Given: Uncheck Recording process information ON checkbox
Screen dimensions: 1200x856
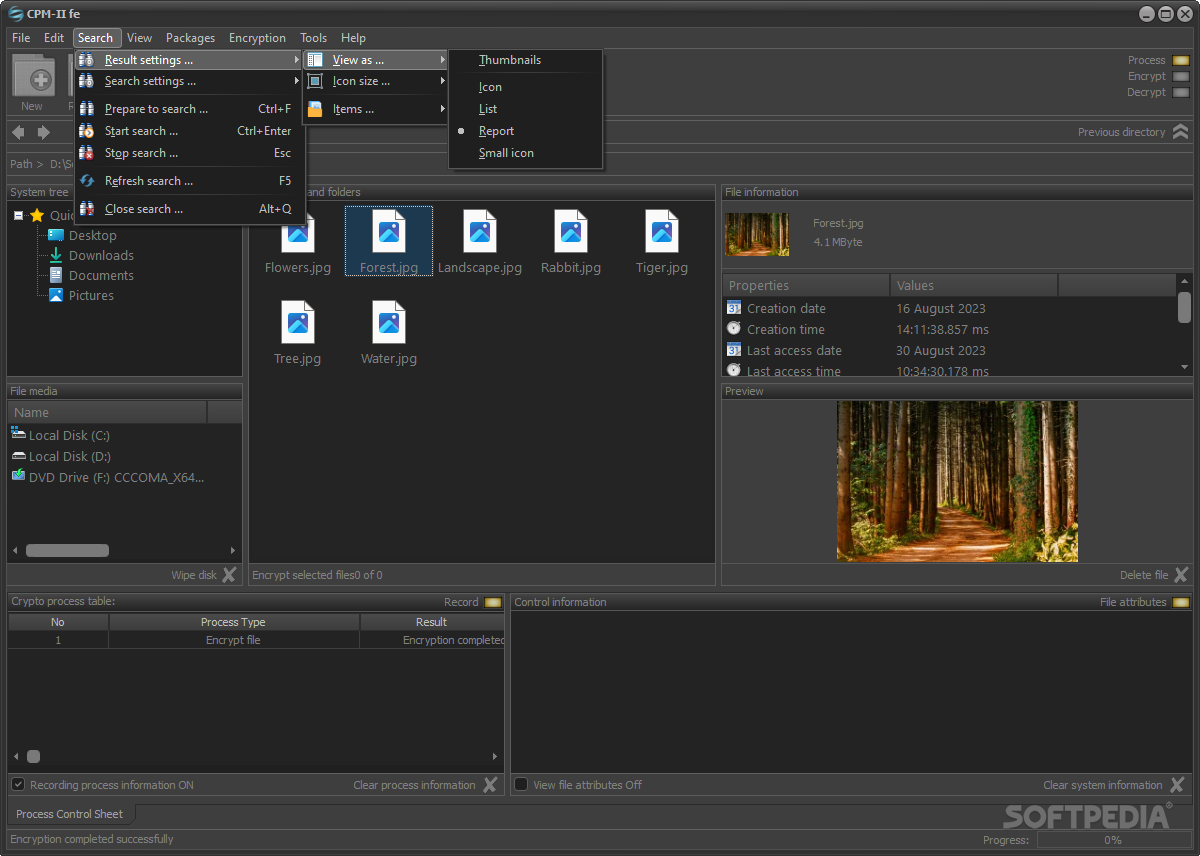Looking at the screenshot, I should click(18, 785).
